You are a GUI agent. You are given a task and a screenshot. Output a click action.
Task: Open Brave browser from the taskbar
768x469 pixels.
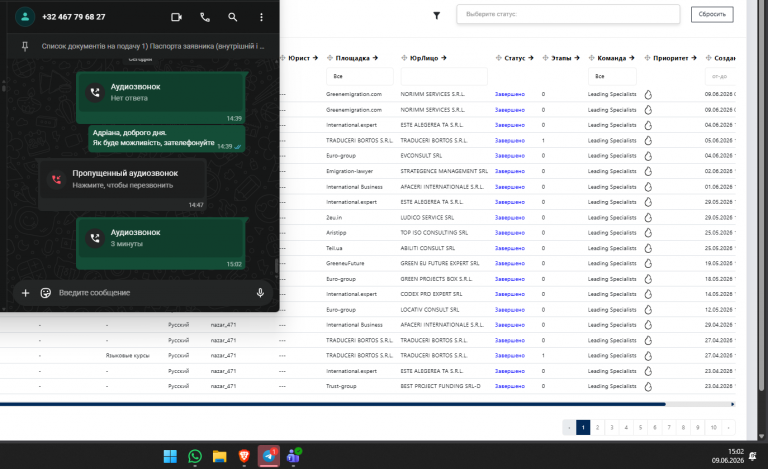coord(244,456)
